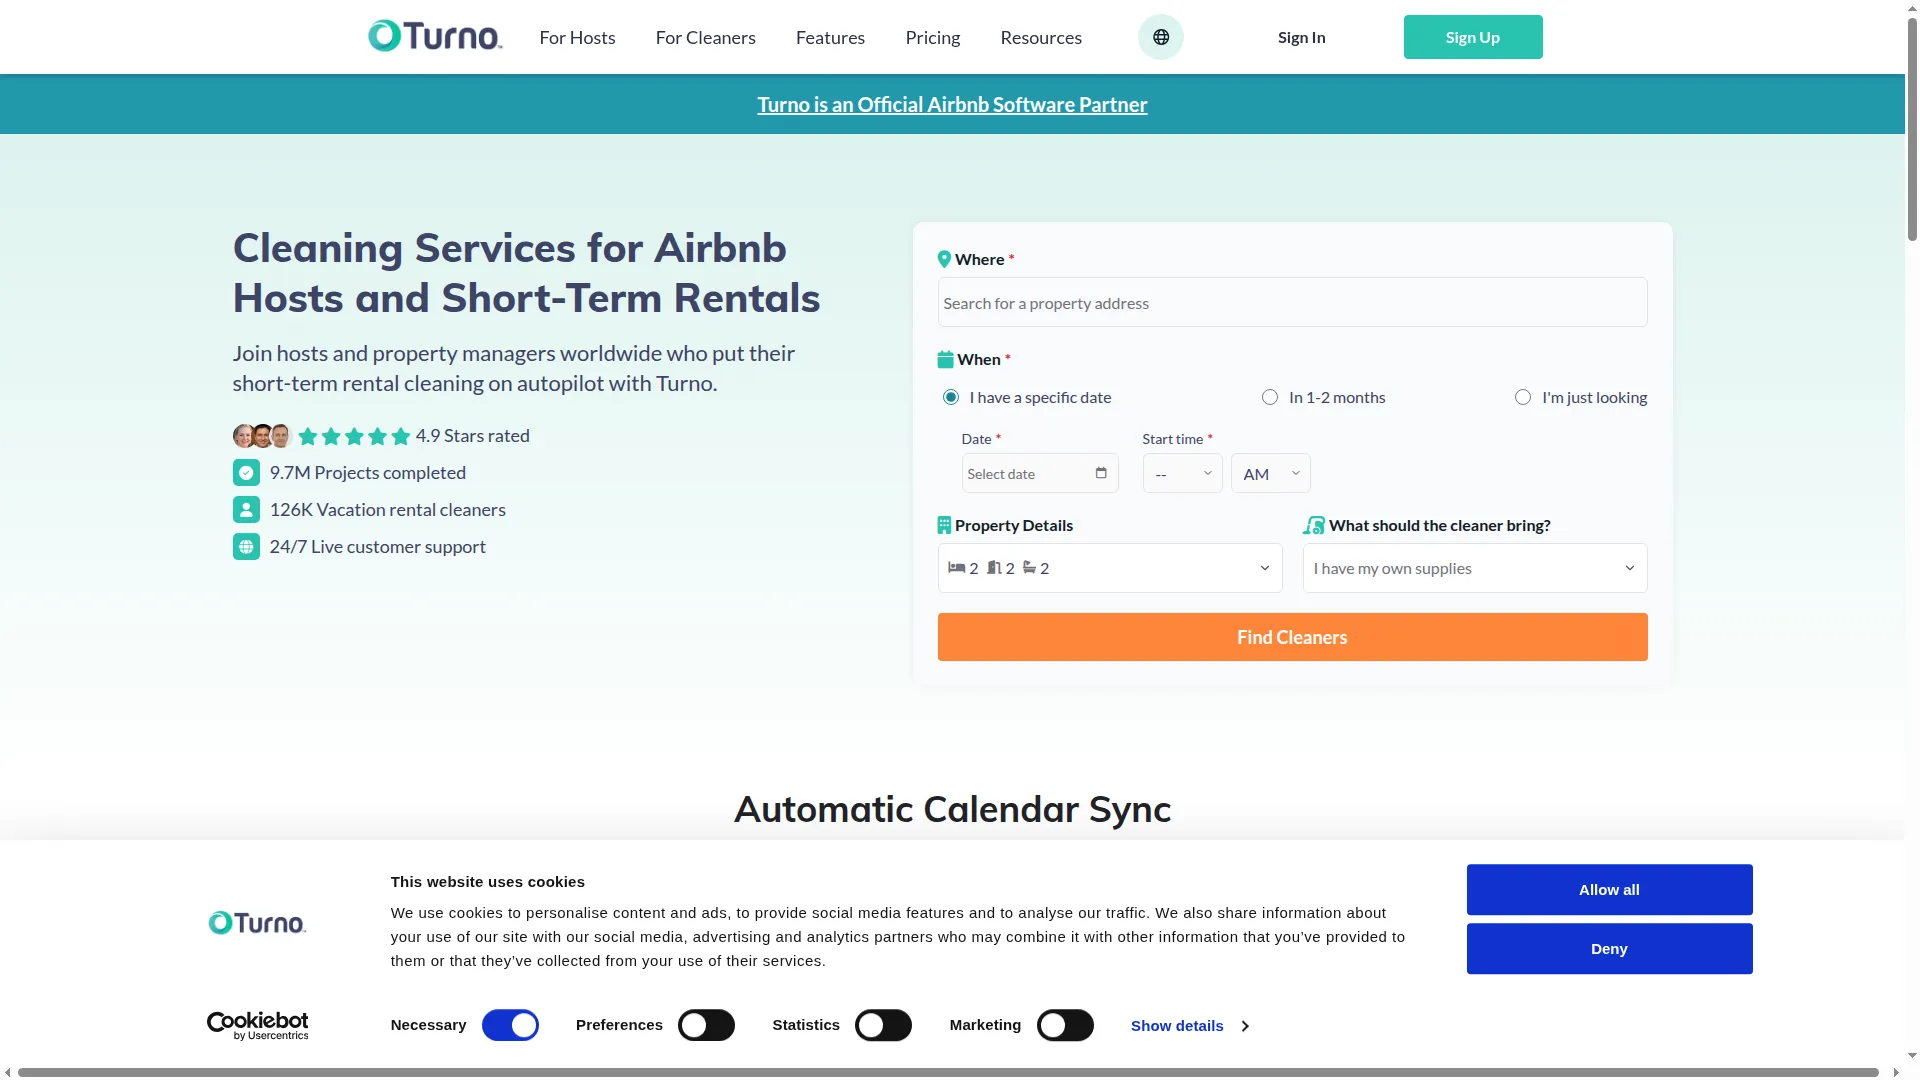The image size is (1920, 1080).
Task: Select 'I'm just looking' option
Action: pyautogui.click(x=1523, y=398)
